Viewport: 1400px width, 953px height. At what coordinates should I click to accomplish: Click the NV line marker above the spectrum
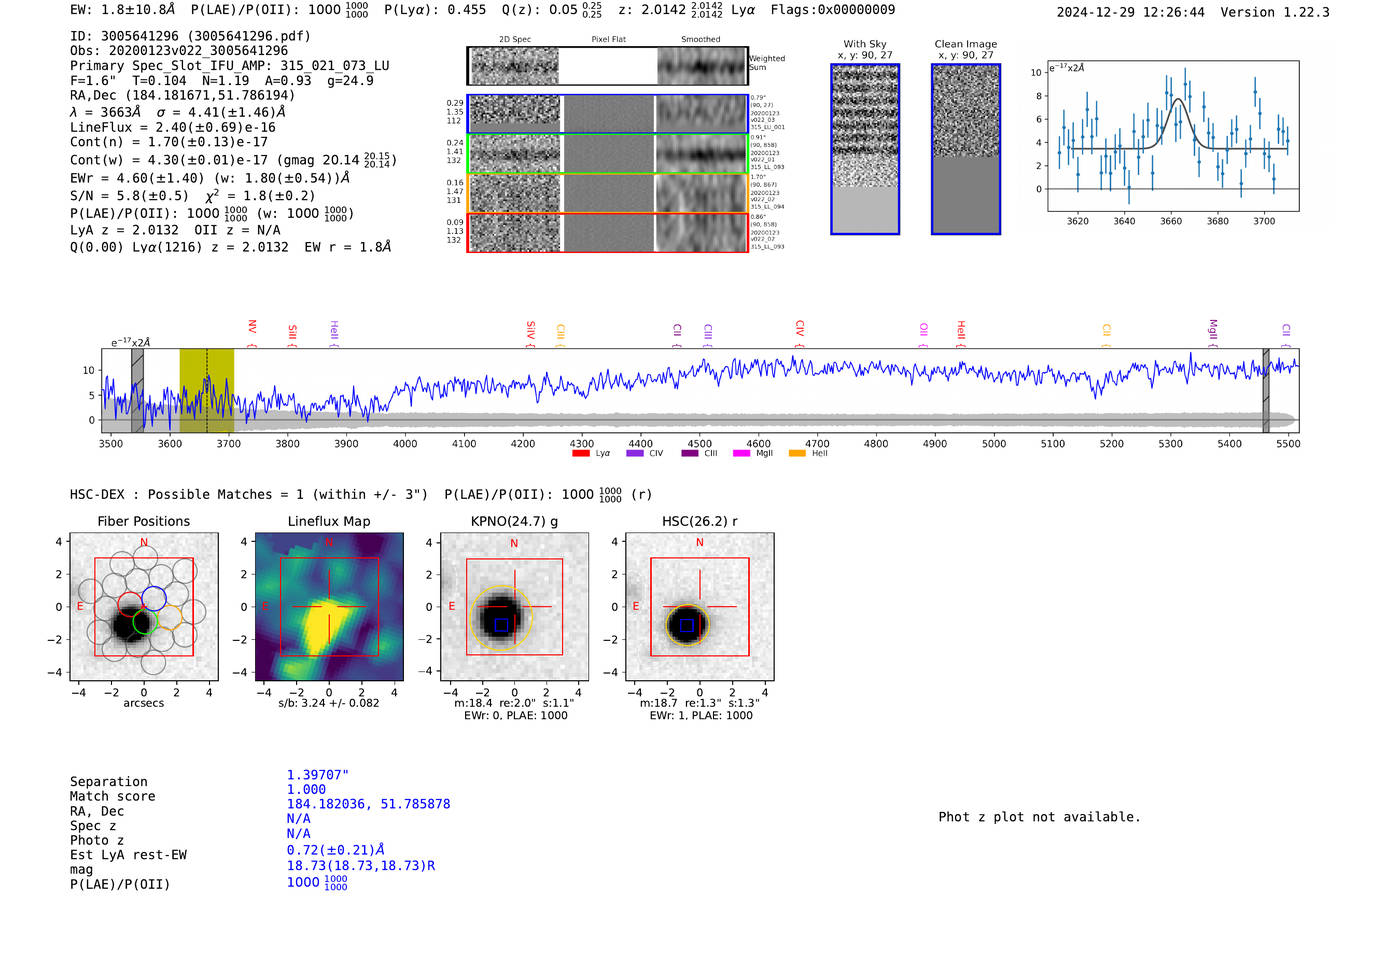click(252, 333)
